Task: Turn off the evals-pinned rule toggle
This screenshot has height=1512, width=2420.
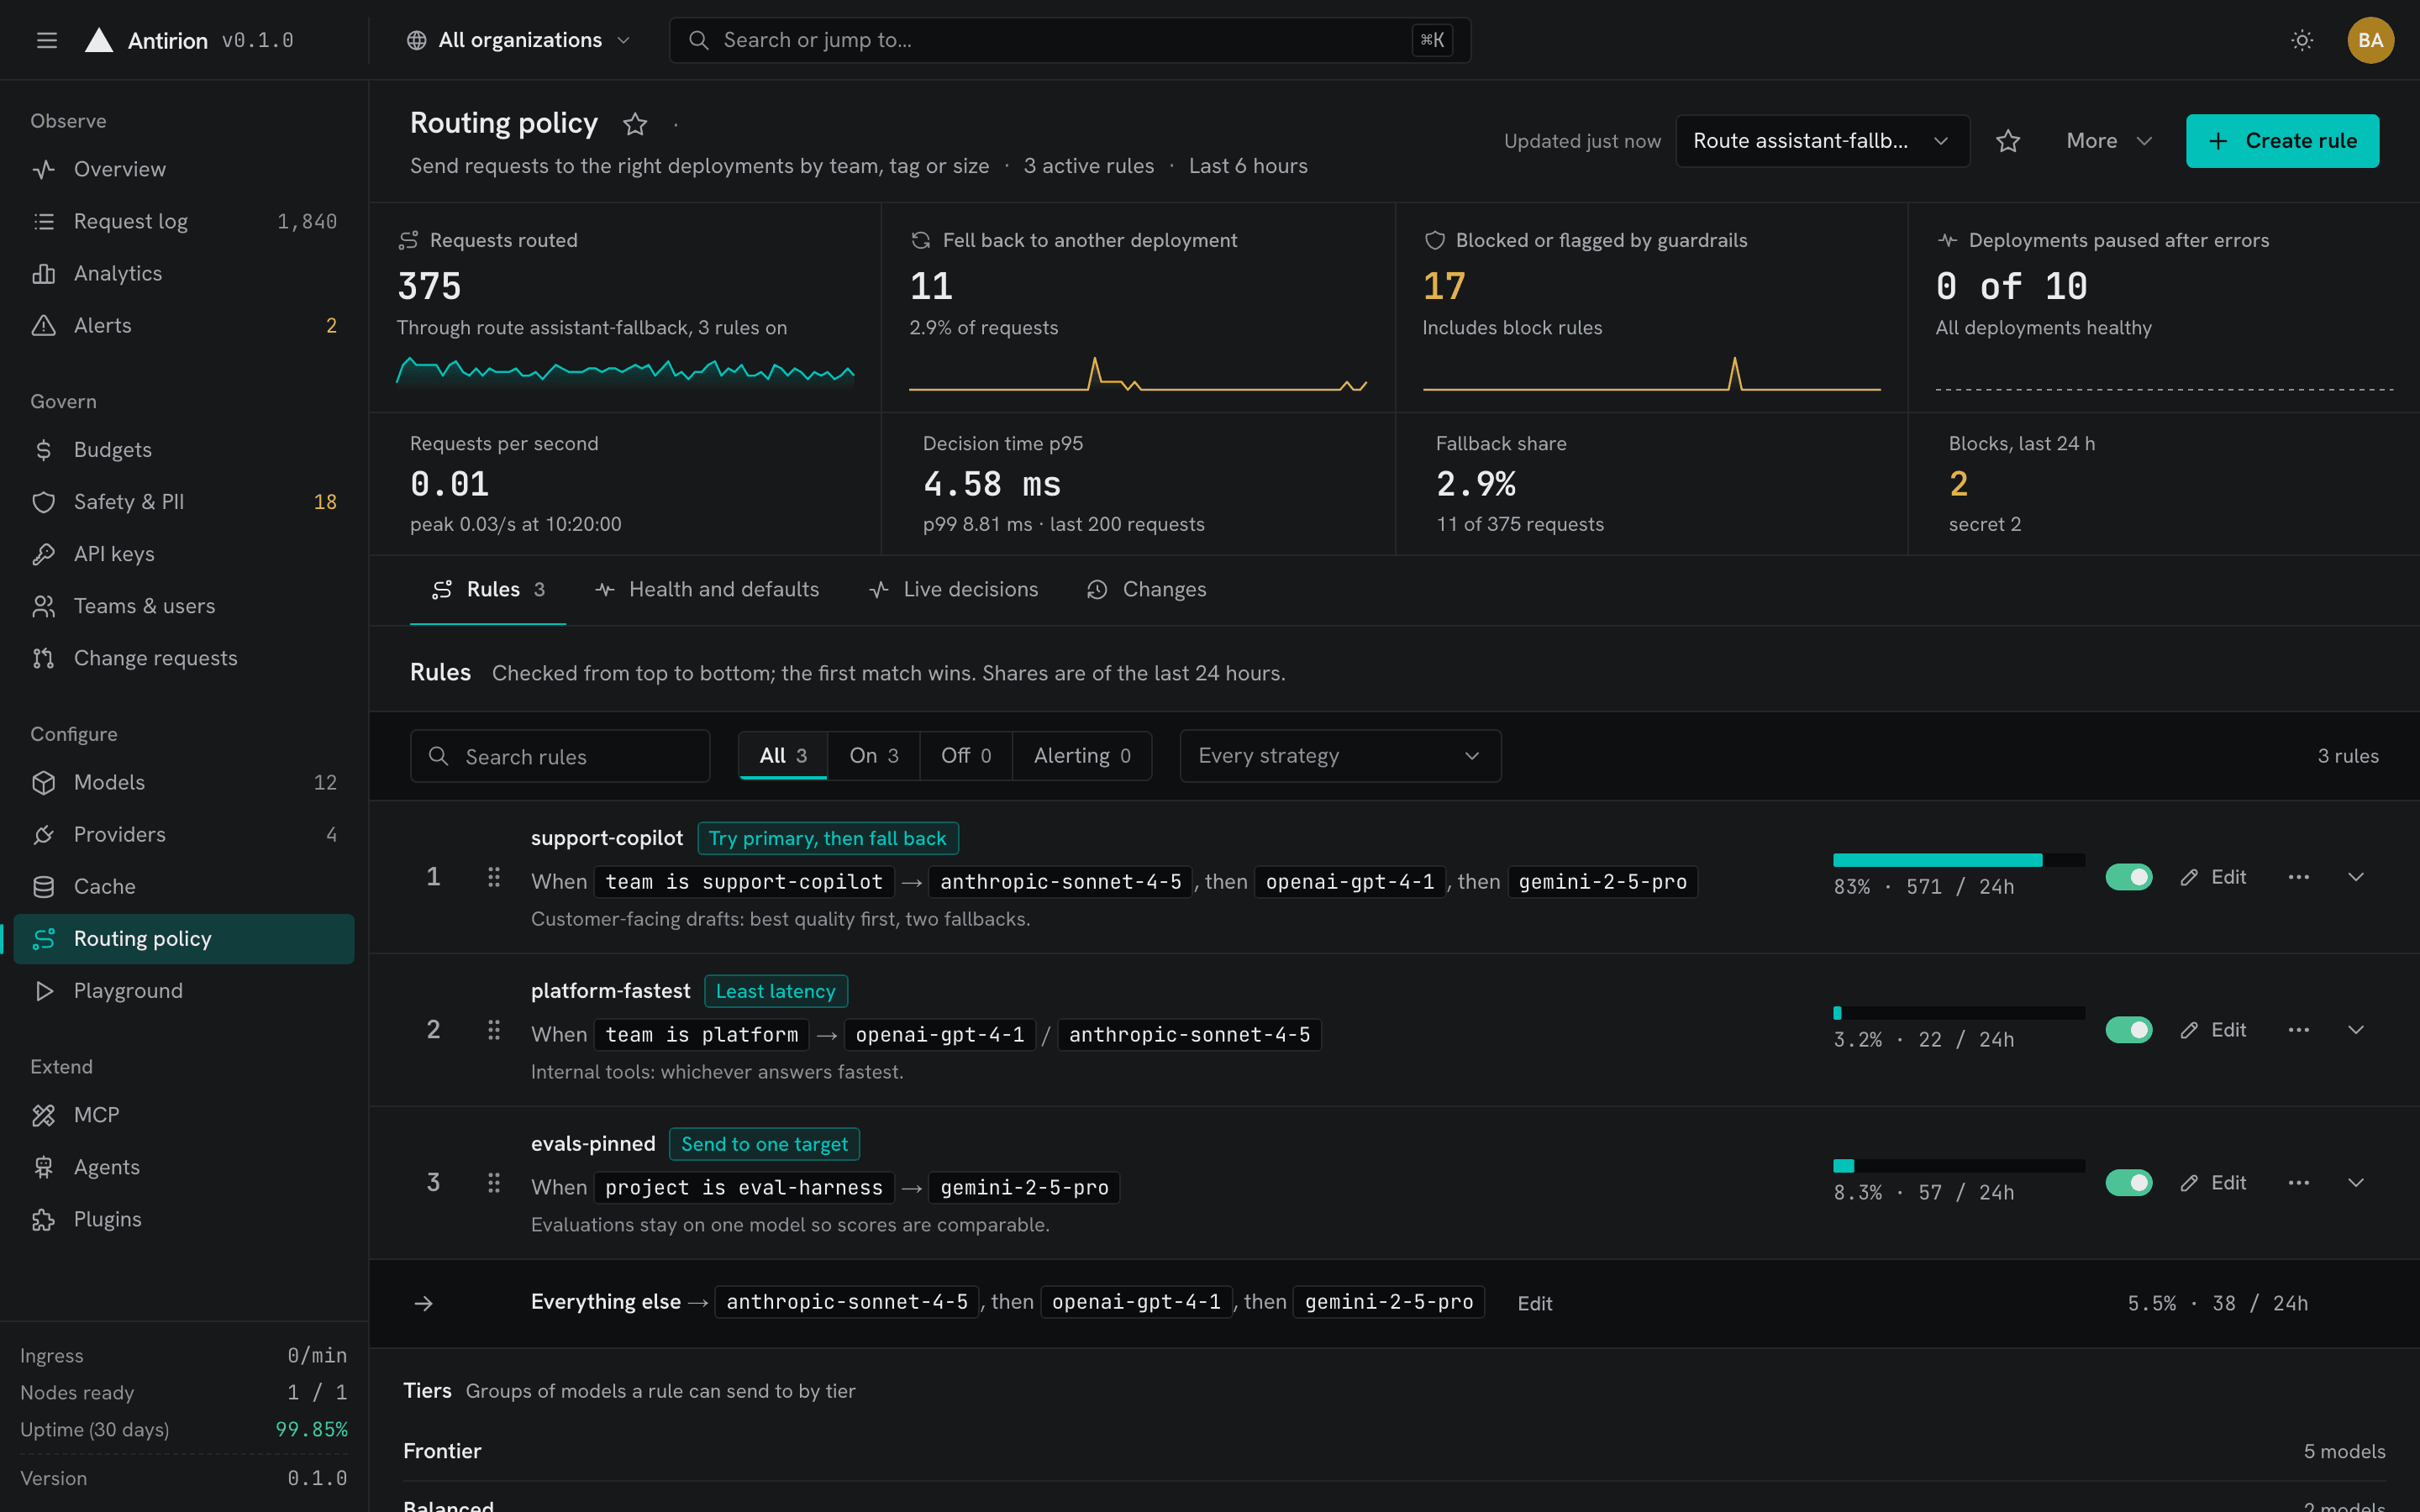Action: click(2128, 1183)
